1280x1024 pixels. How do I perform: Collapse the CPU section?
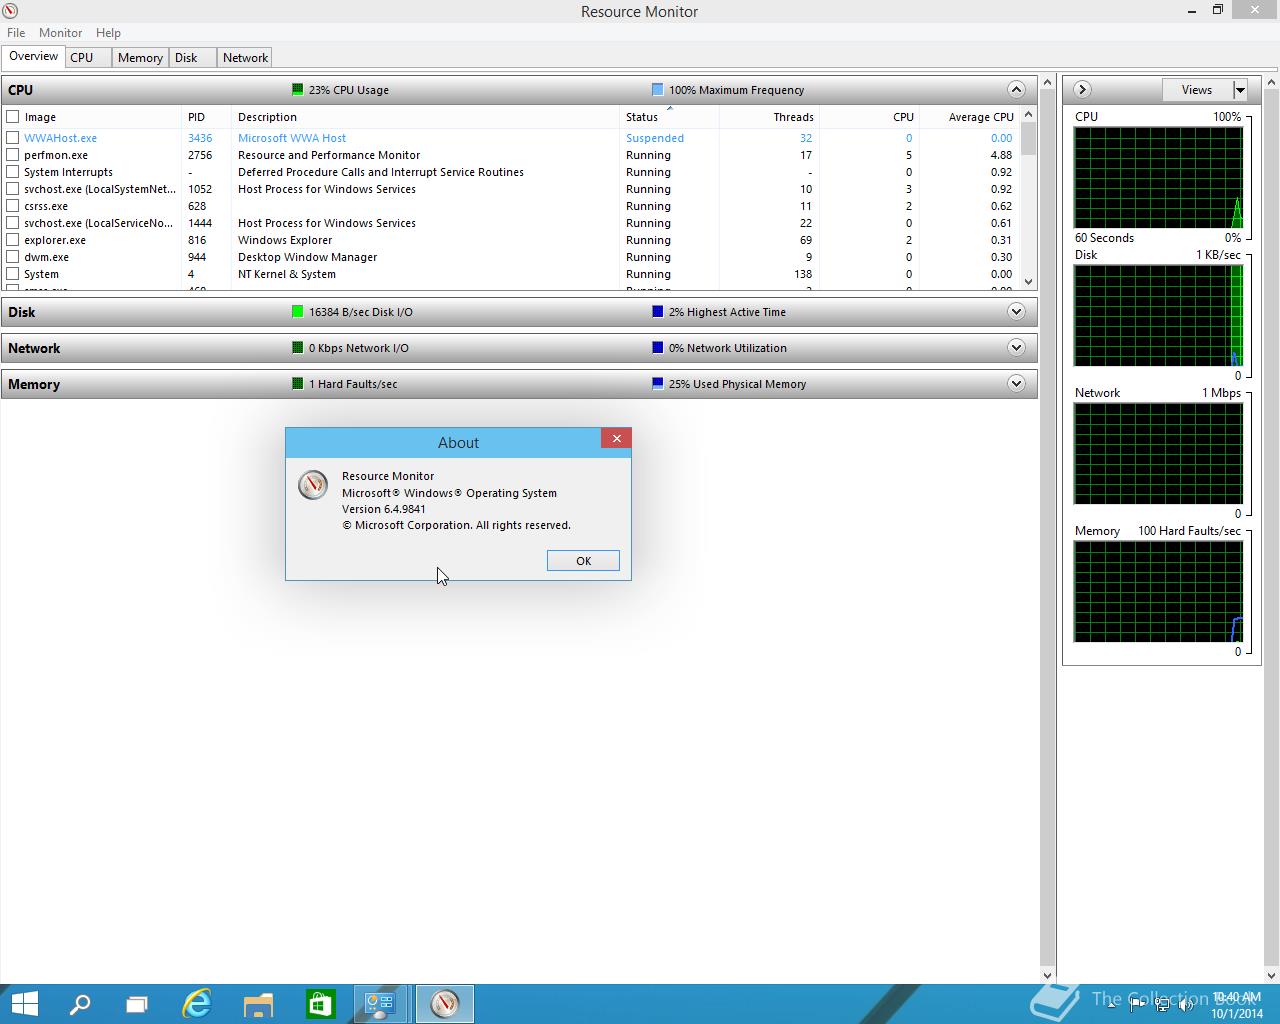point(1016,89)
